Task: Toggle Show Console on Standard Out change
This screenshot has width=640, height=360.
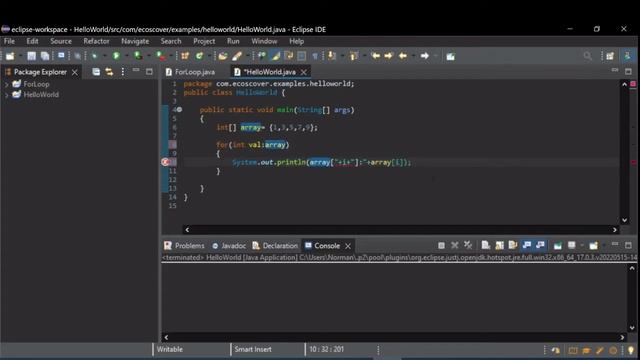Action: coord(527,245)
